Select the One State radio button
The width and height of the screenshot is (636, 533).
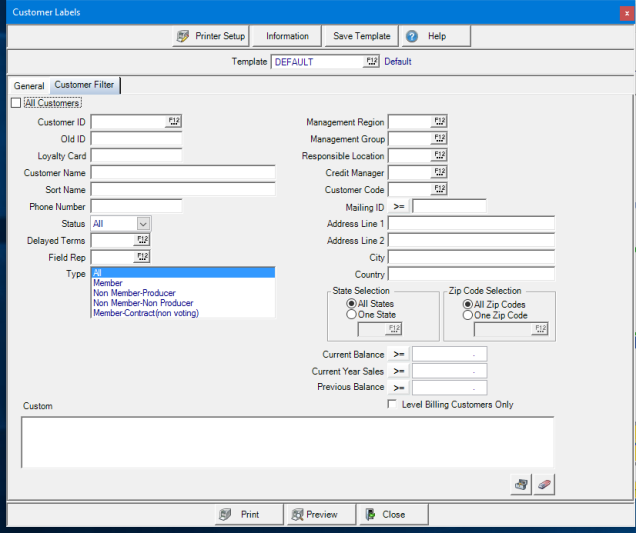351,314
